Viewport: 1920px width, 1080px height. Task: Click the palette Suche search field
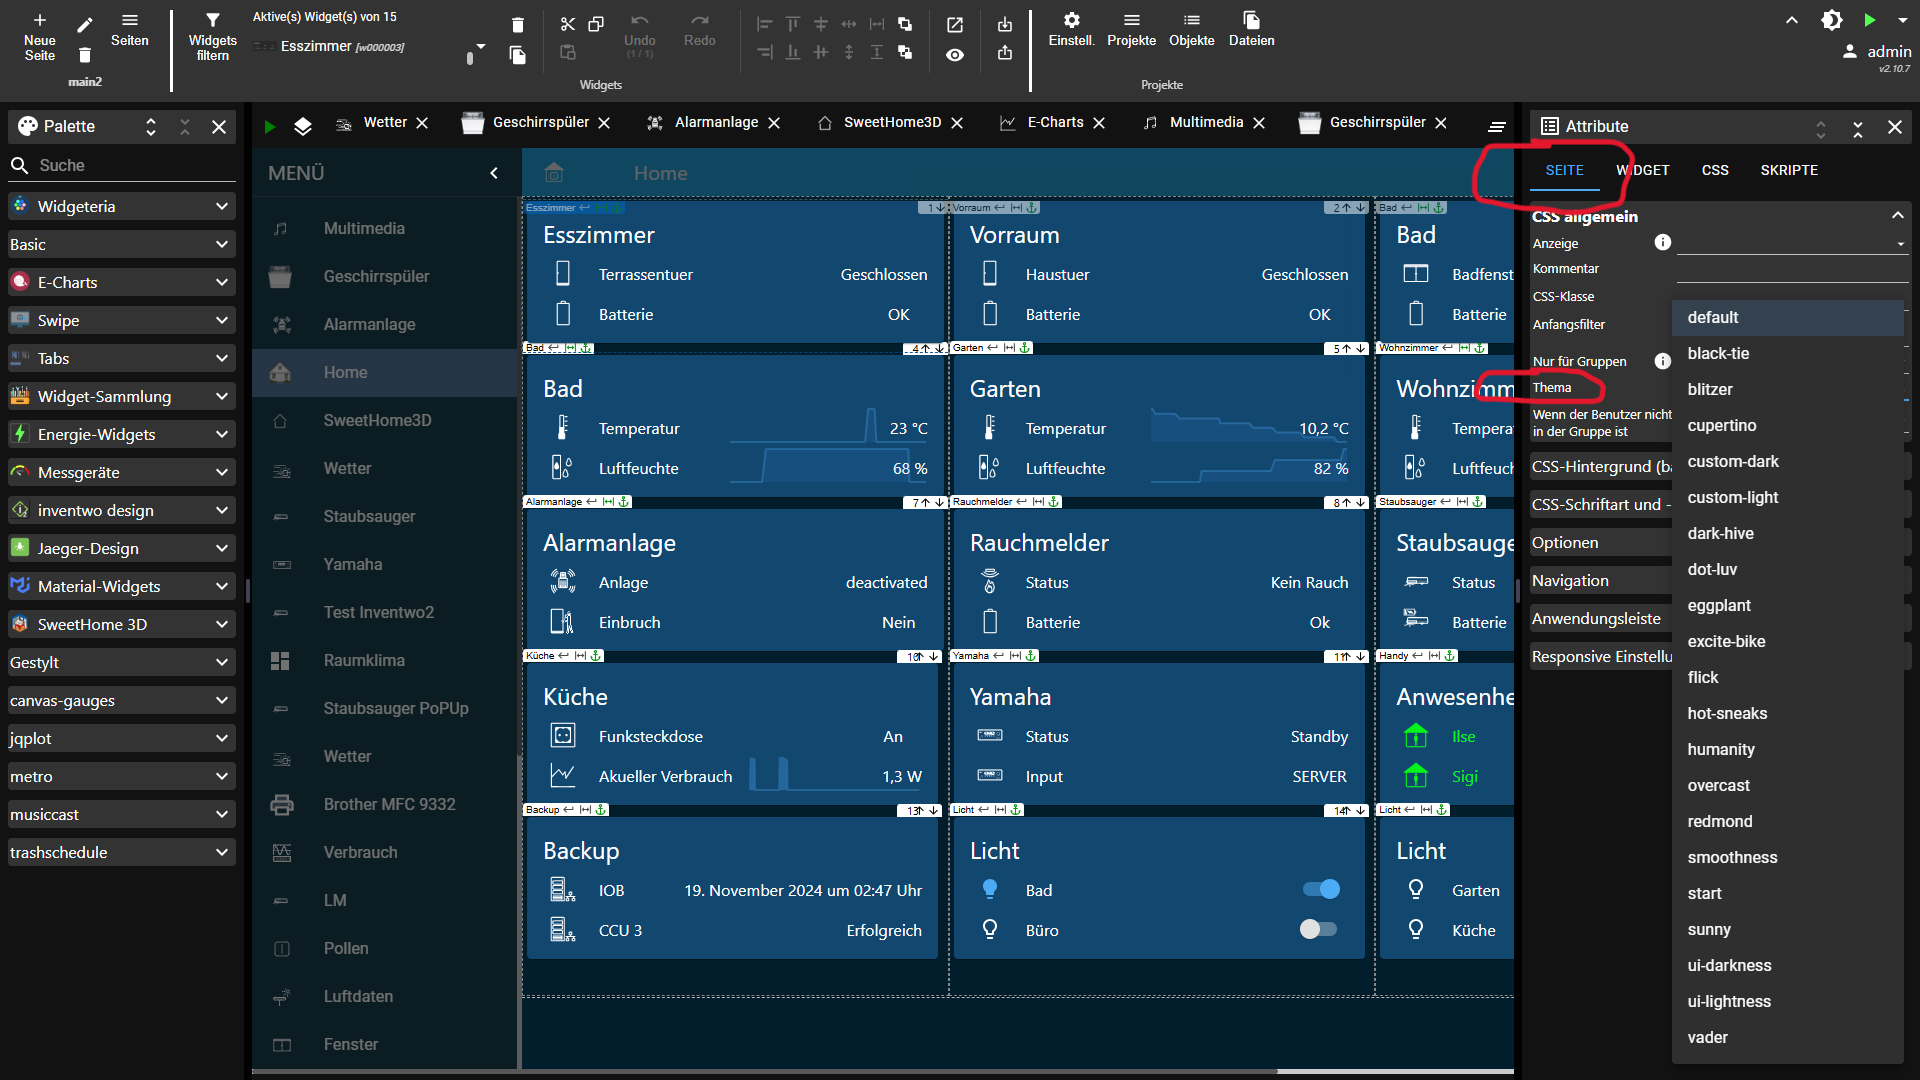[130, 165]
